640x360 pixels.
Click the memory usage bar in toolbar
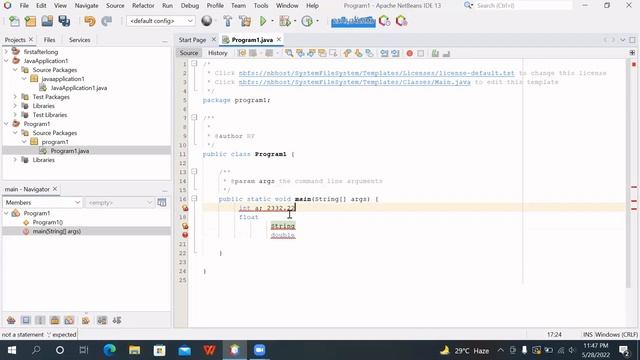point(353,21)
